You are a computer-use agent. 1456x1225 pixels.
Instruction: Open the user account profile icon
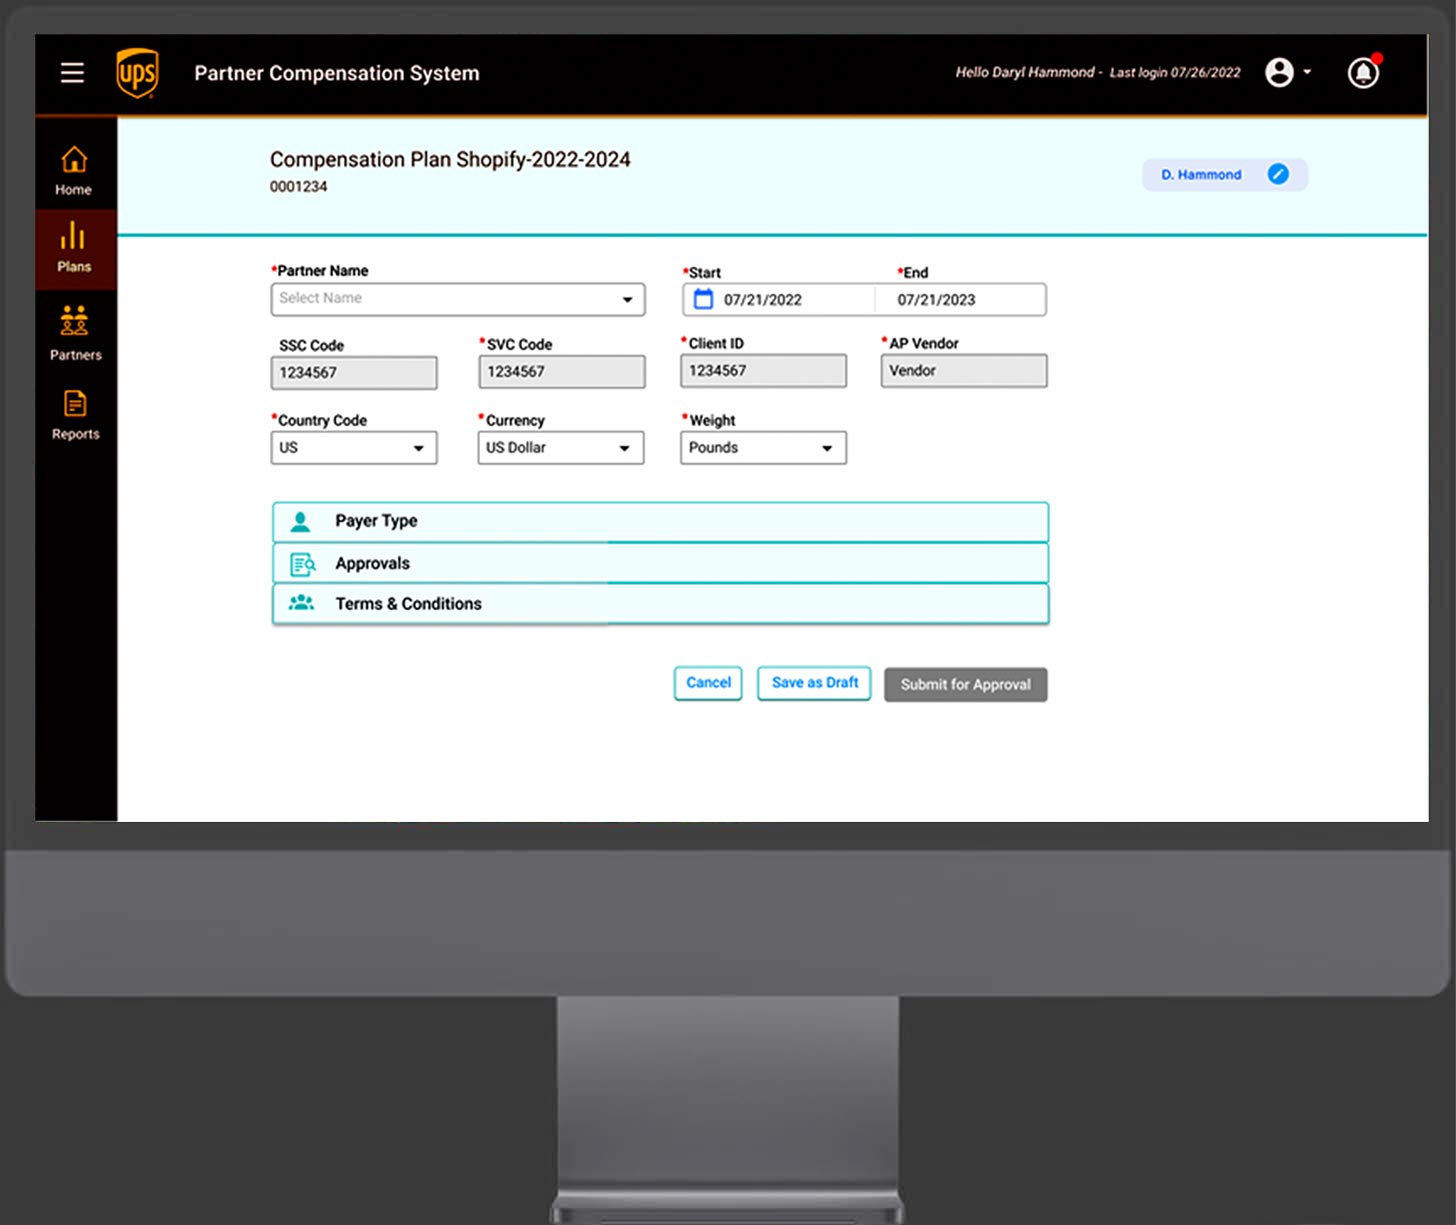(x=1279, y=72)
